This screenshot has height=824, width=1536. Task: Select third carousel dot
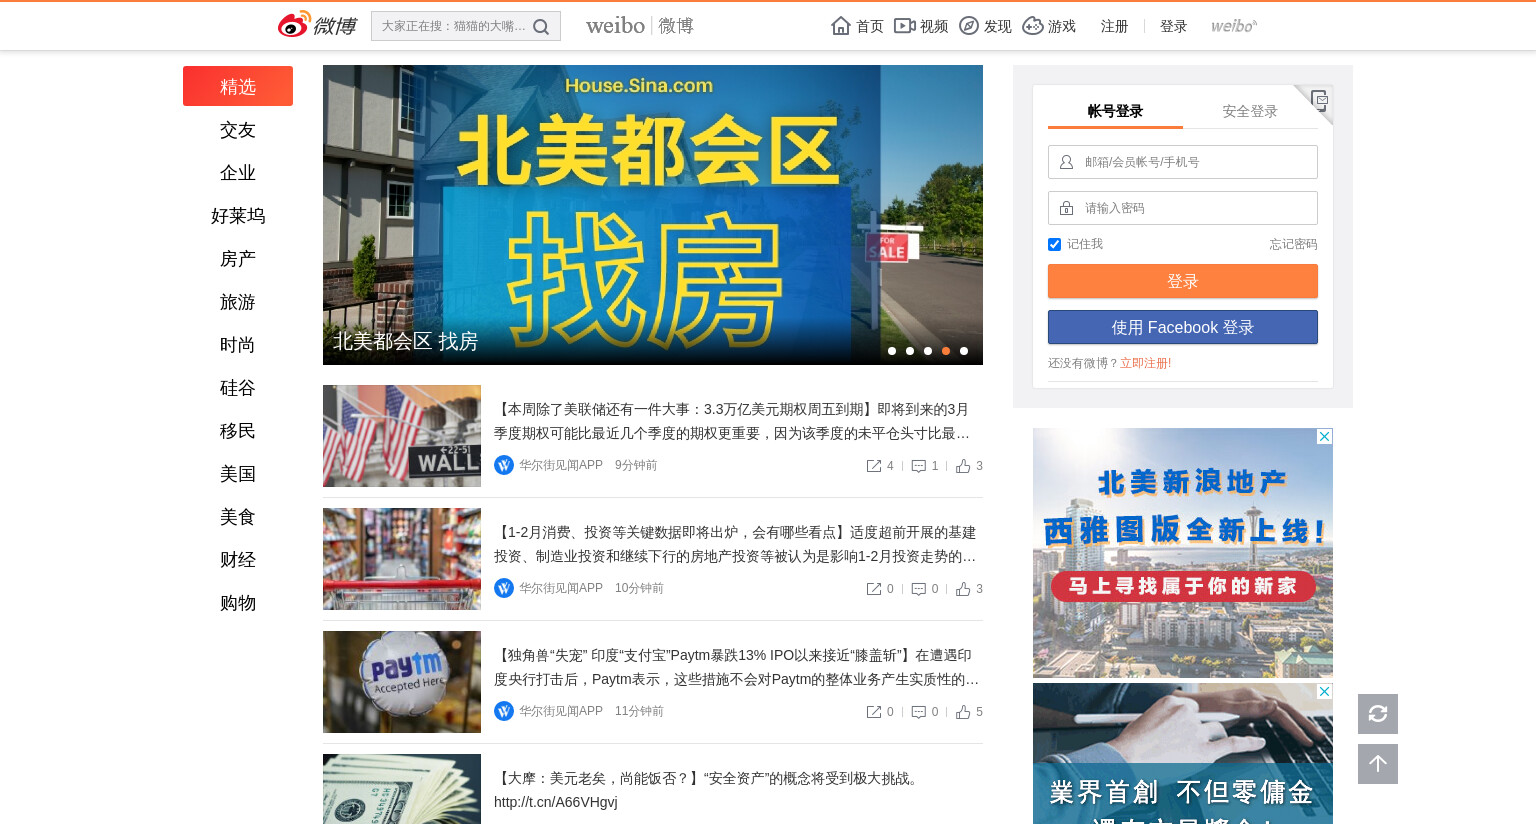coord(928,351)
